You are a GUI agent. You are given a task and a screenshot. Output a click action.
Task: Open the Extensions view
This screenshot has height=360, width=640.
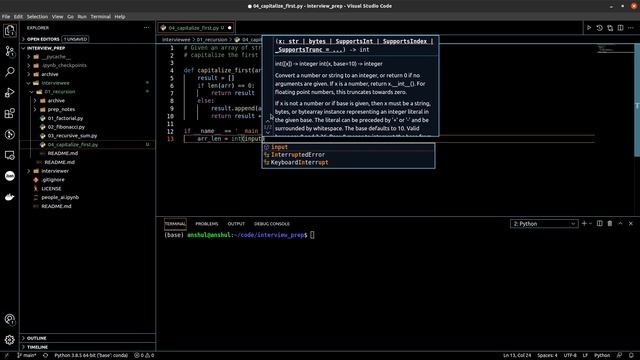coord(10,113)
